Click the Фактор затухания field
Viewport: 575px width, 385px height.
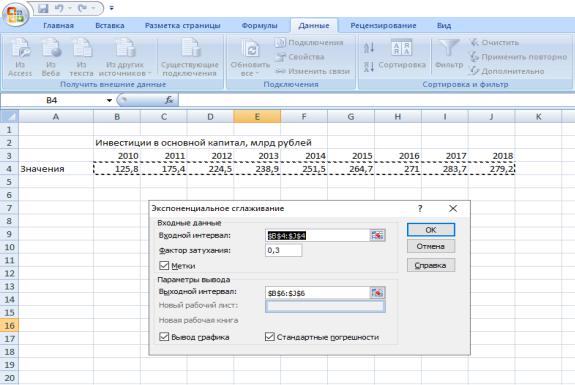click(x=283, y=250)
